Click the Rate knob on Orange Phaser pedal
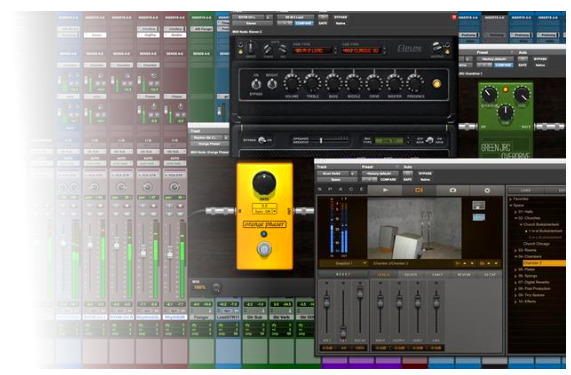571x375 pixels. [264, 183]
